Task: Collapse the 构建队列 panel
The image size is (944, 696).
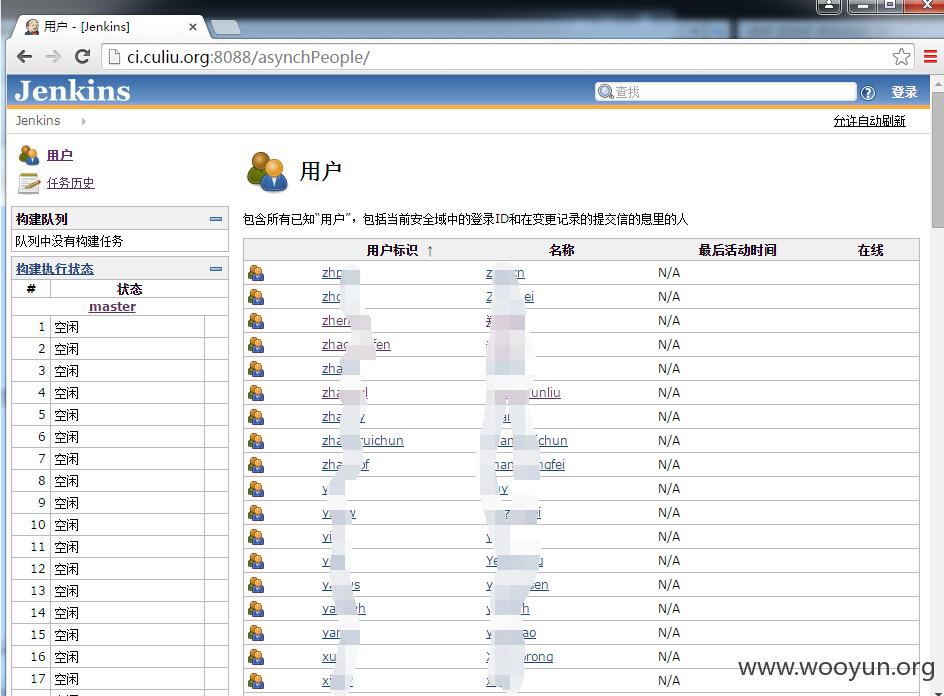Action: [x=216, y=219]
